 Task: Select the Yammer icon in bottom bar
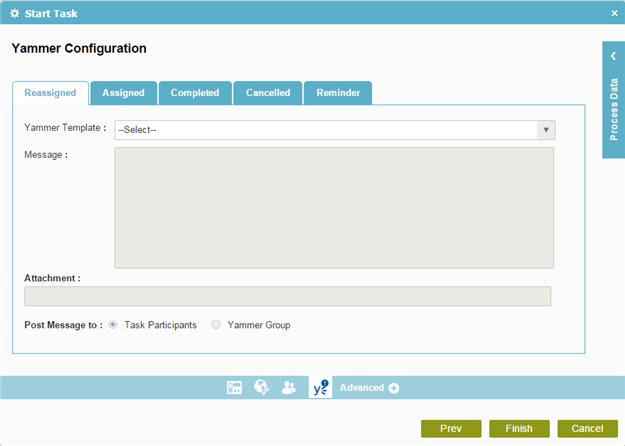pyautogui.click(x=320, y=387)
